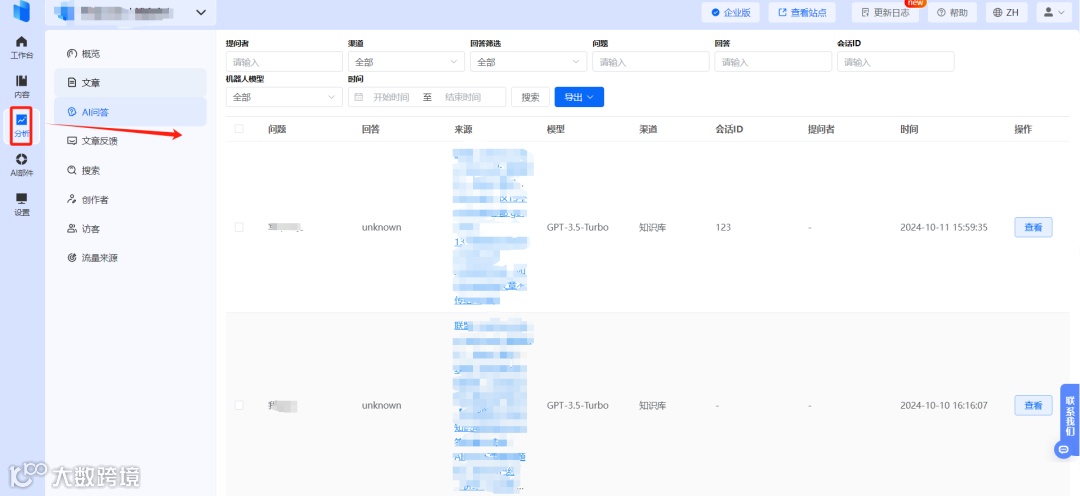Select 访客 in the analysis menu

(x=130, y=229)
